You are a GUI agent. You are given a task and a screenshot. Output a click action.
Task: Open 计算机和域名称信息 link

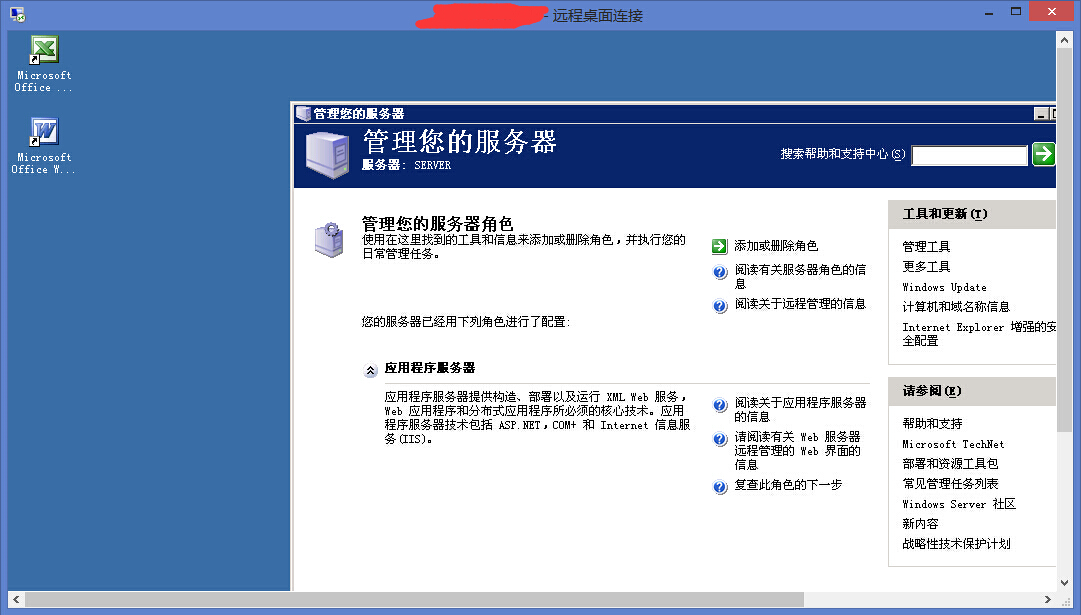tap(956, 306)
